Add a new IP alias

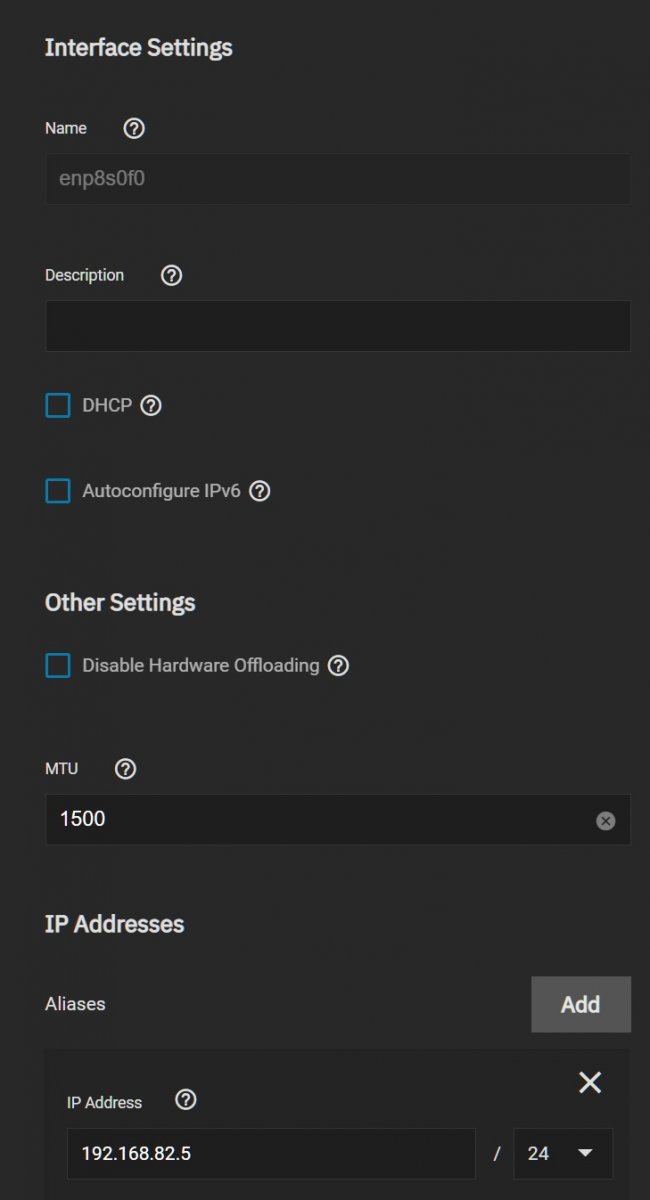[581, 1004]
